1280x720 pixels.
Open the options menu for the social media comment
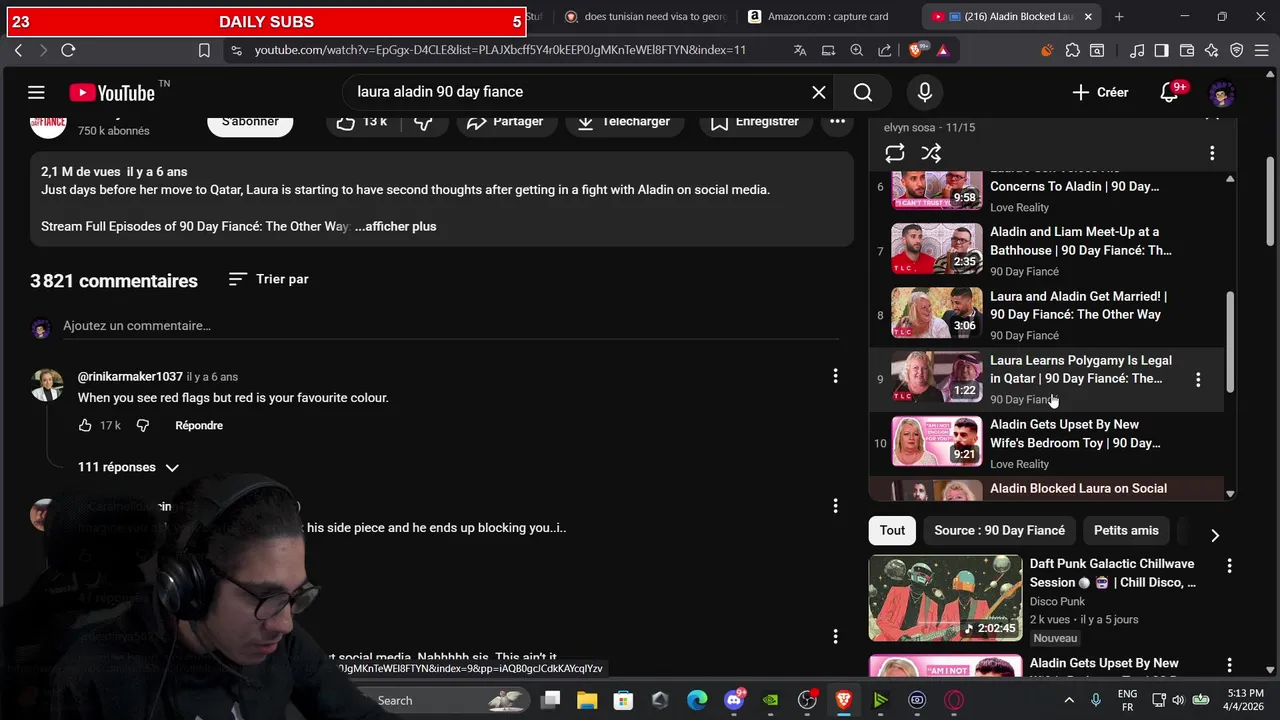pos(835,636)
